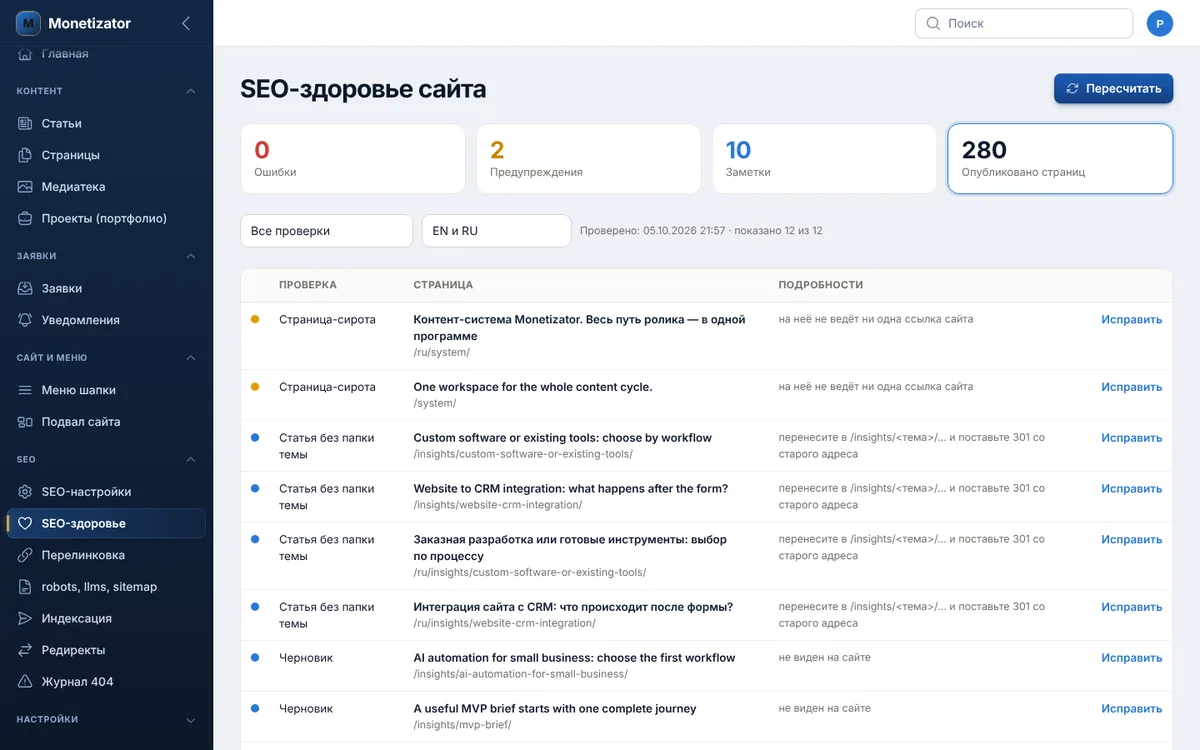Click the Страницы pages icon
Screen dimensions: 1200x750
click(x=25, y=155)
